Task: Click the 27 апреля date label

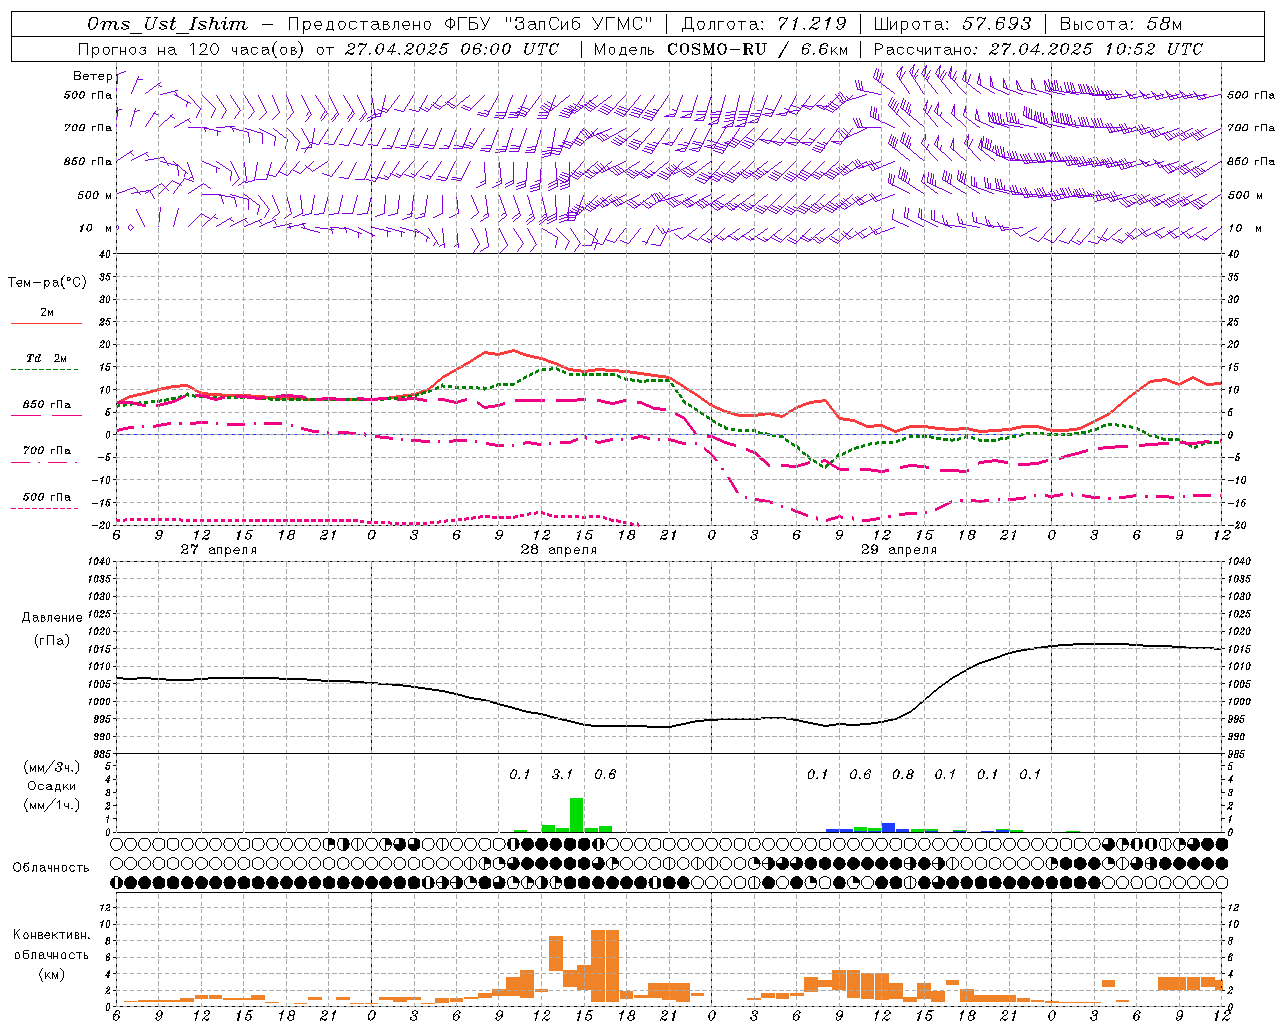Action: pyautogui.click(x=218, y=550)
